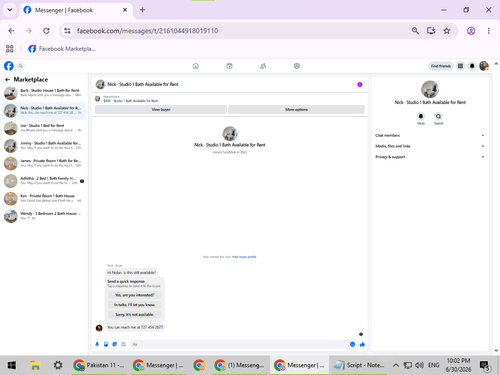Click Find friends button
This screenshot has height=375, width=500.
(440, 66)
